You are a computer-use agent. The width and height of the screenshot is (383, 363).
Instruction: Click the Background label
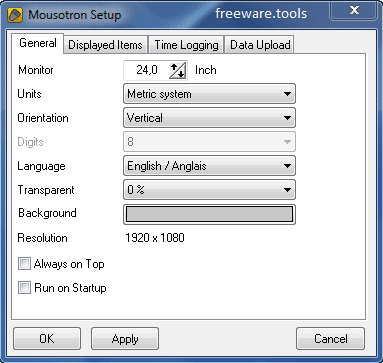tap(47, 213)
